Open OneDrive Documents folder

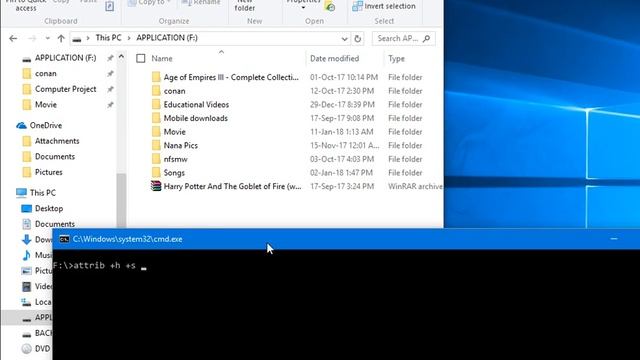click(55, 156)
